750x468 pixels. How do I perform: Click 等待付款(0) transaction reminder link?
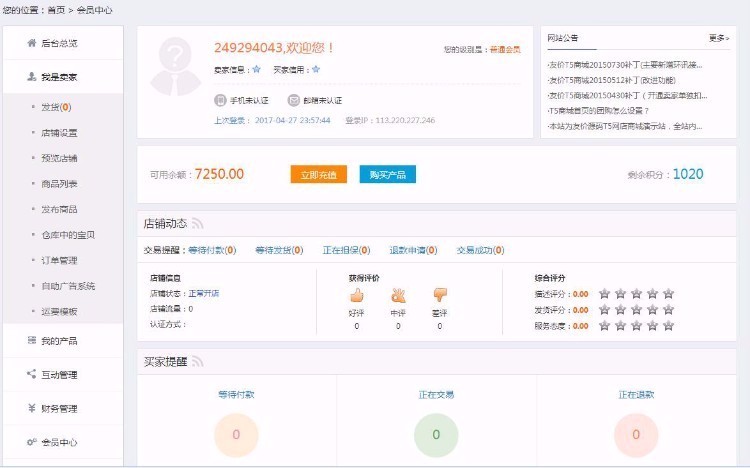click(212, 250)
